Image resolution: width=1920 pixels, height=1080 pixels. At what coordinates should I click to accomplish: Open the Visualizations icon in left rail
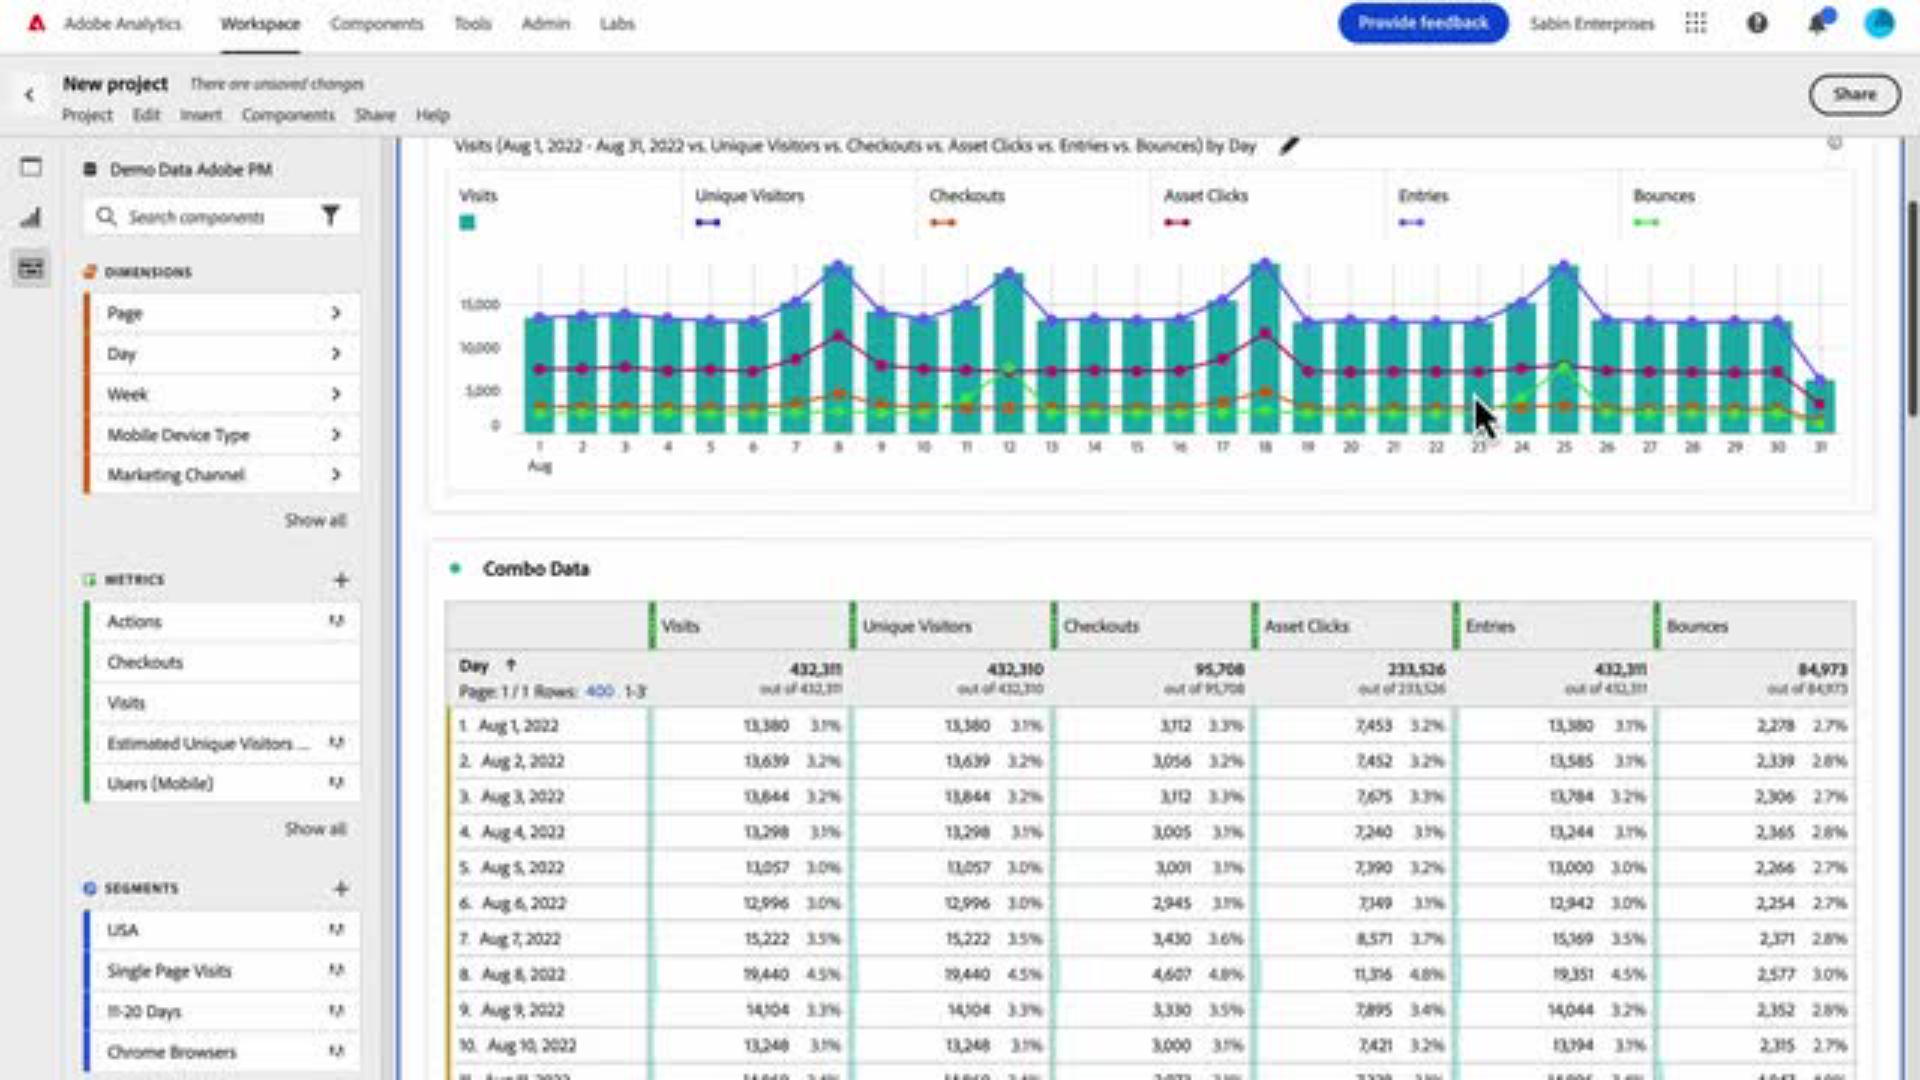(31, 217)
